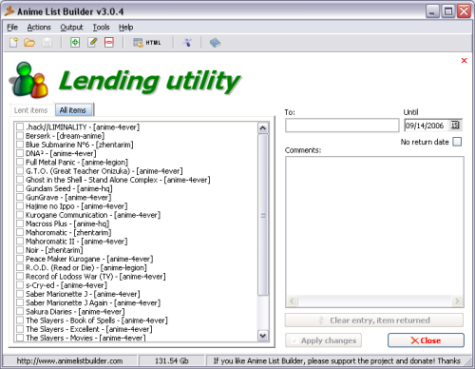Click the list scrollbar up arrow
The height and width of the screenshot is (369, 475).
point(263,128)
